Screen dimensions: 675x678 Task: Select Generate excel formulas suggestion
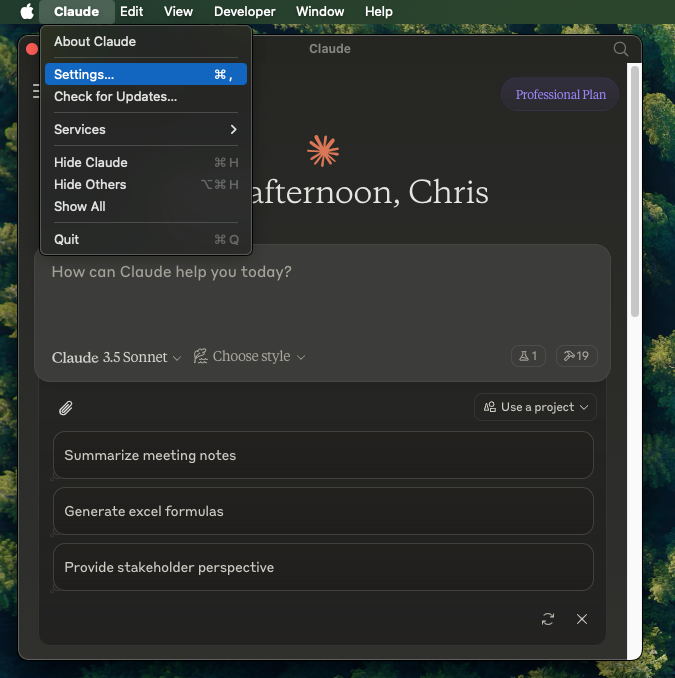[x=323, y=511]
